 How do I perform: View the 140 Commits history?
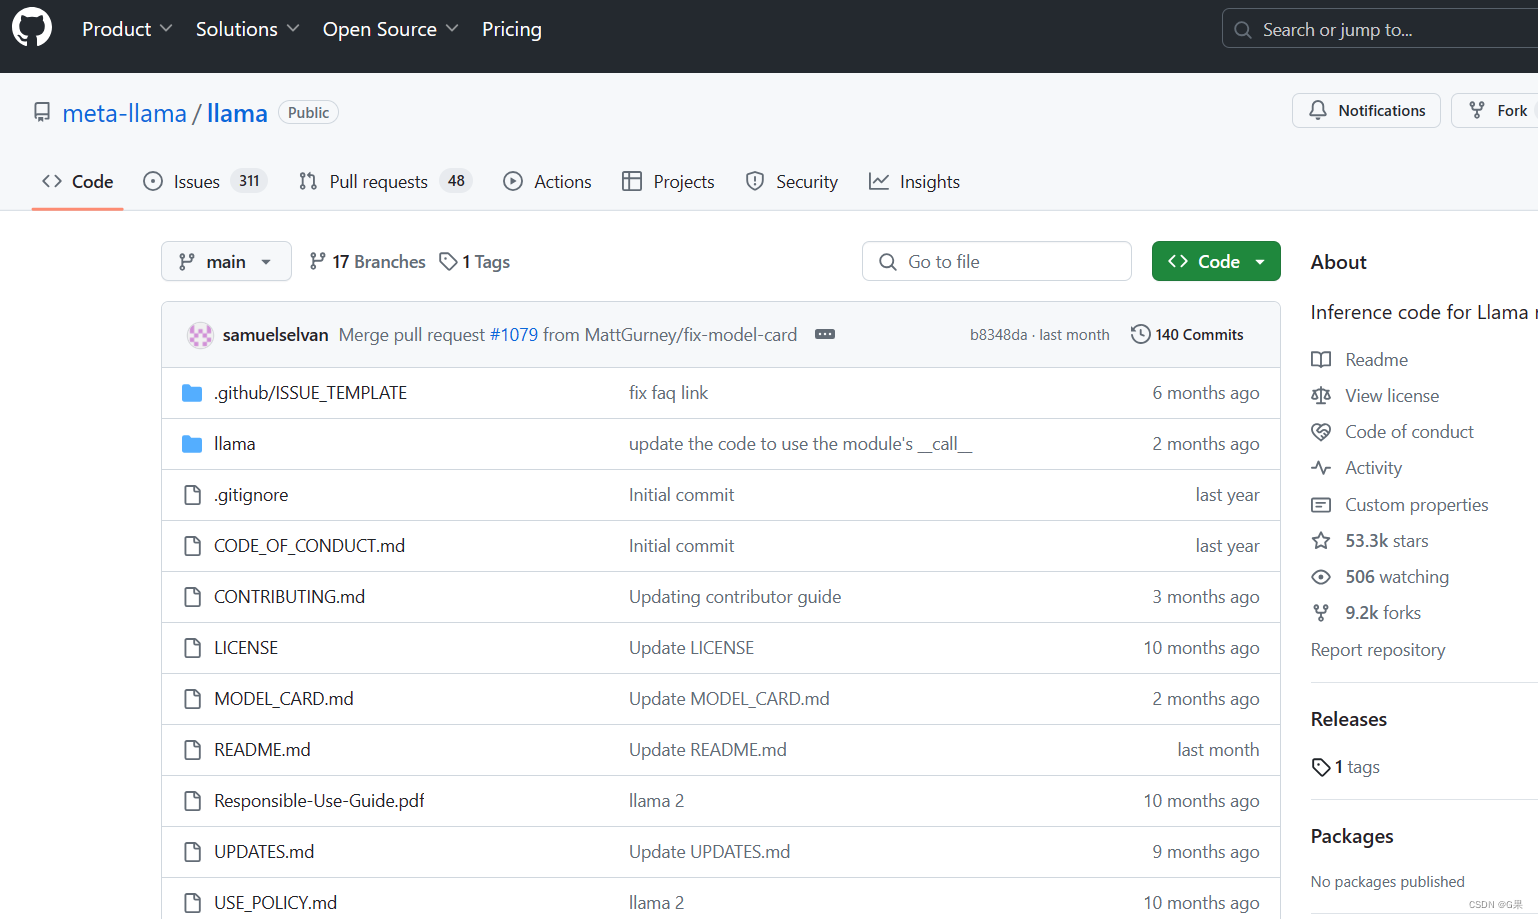click(1187, 335)
